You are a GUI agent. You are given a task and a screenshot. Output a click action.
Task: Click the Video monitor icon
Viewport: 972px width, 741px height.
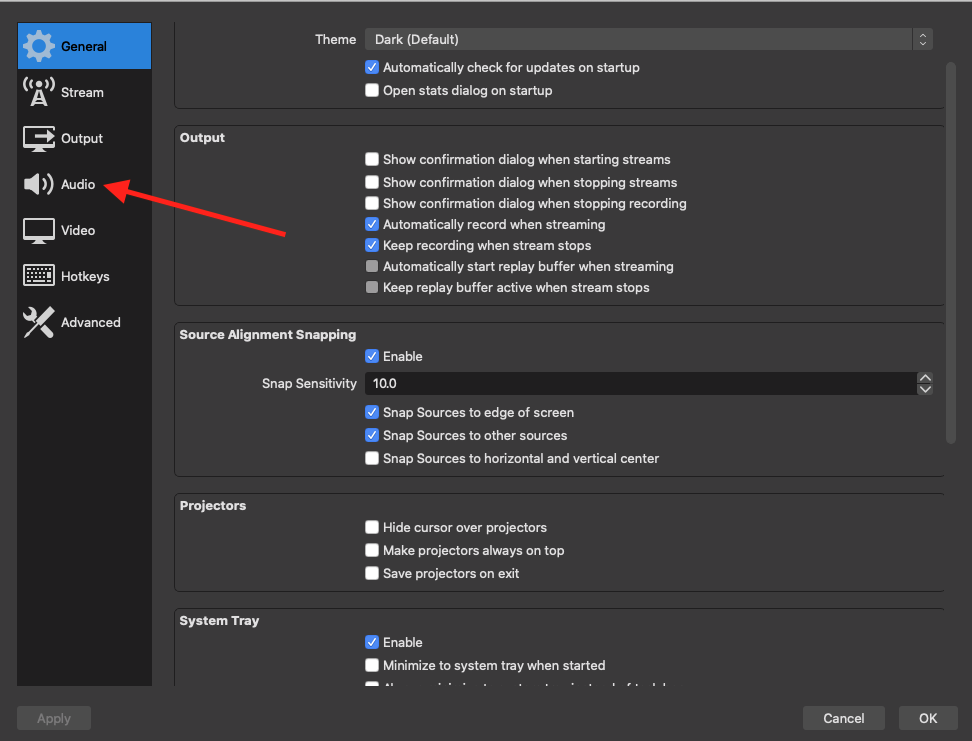coord(39,230)
